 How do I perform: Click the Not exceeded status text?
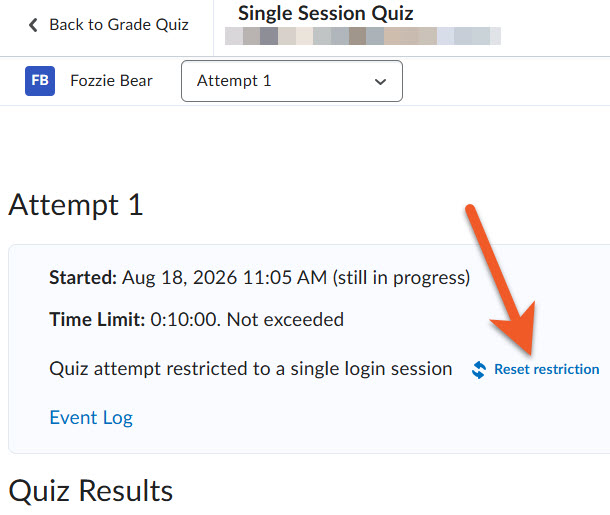(x=285, y=320)
